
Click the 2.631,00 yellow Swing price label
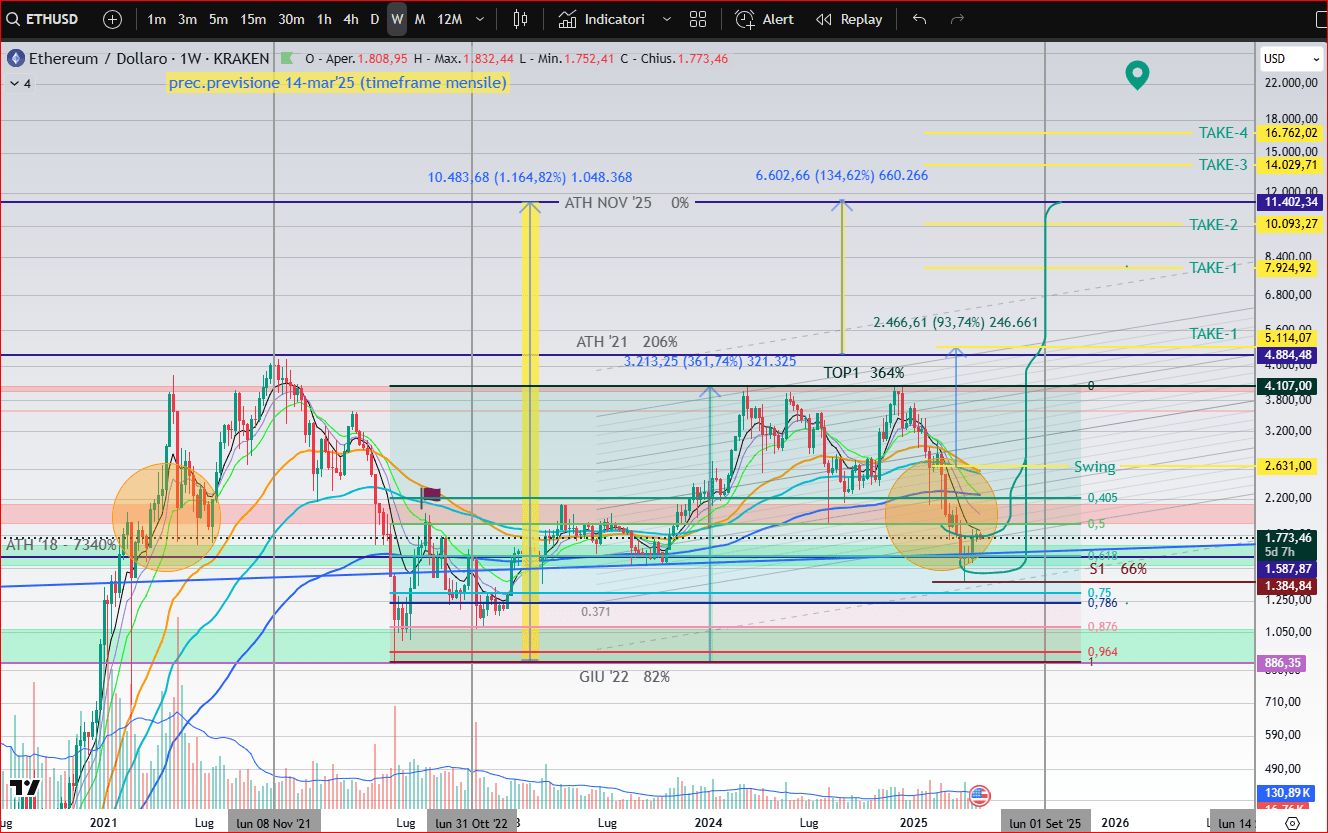coord(1288,466)
